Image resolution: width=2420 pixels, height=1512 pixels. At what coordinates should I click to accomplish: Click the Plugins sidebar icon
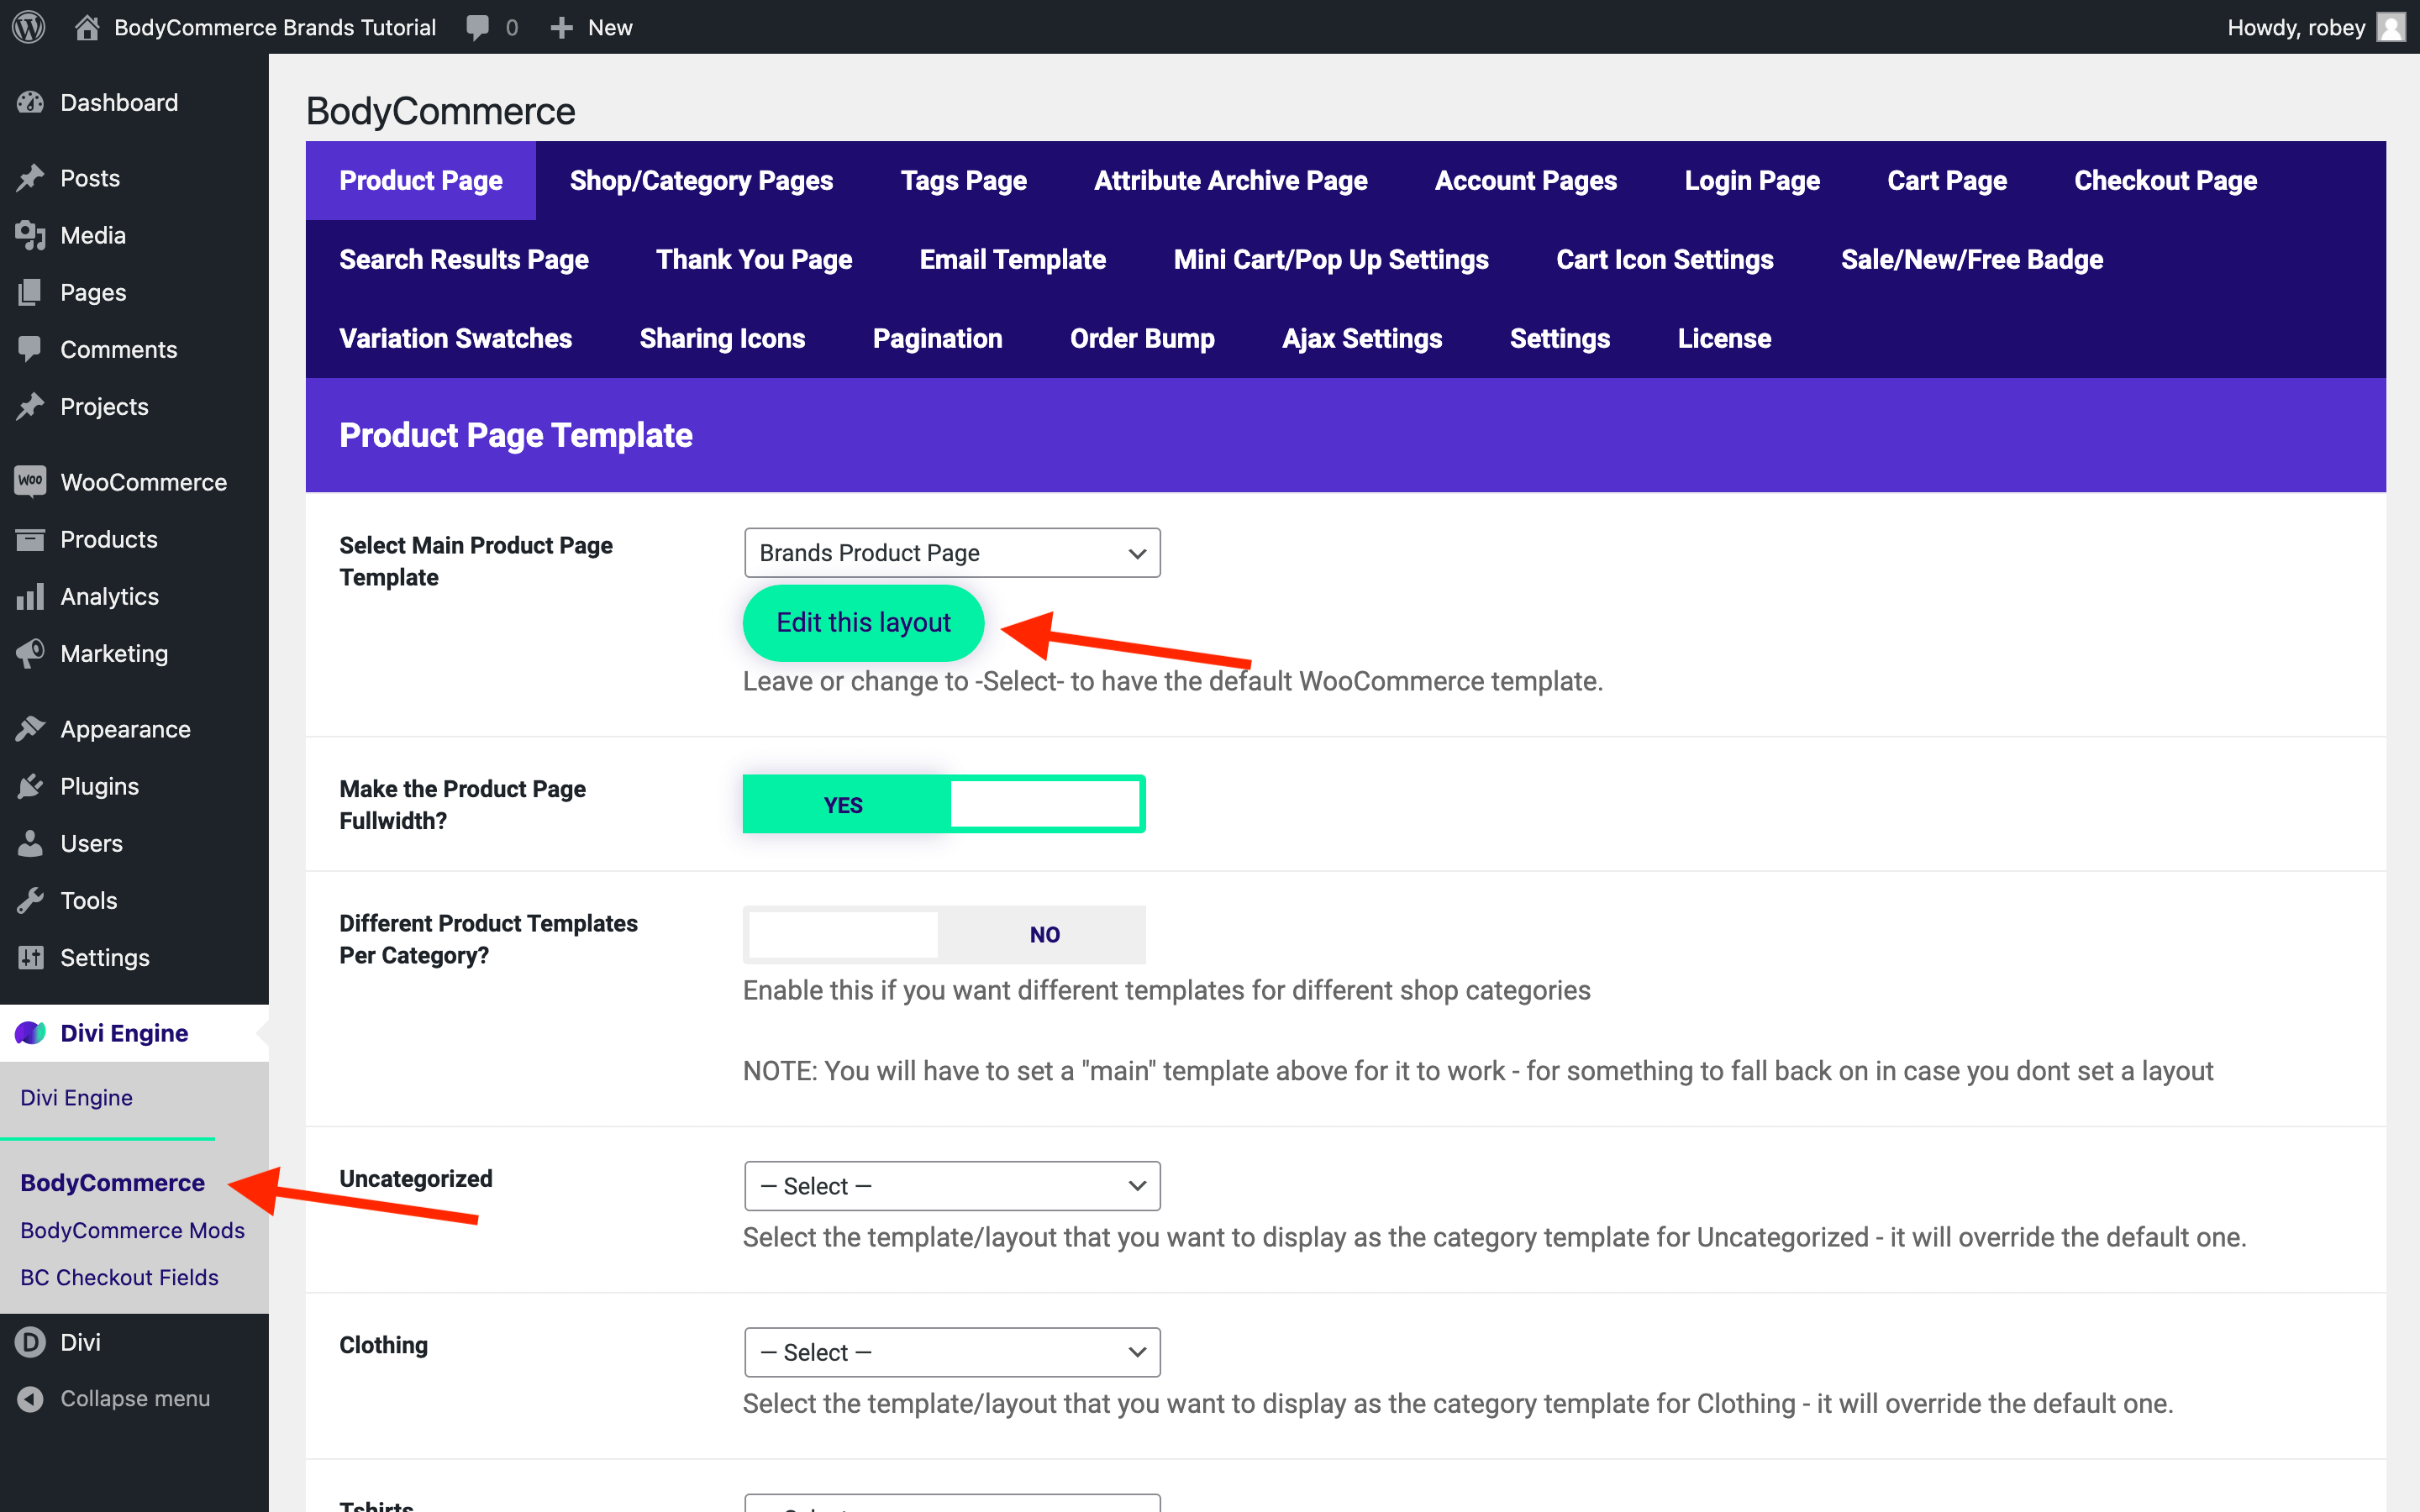(31, 785)
